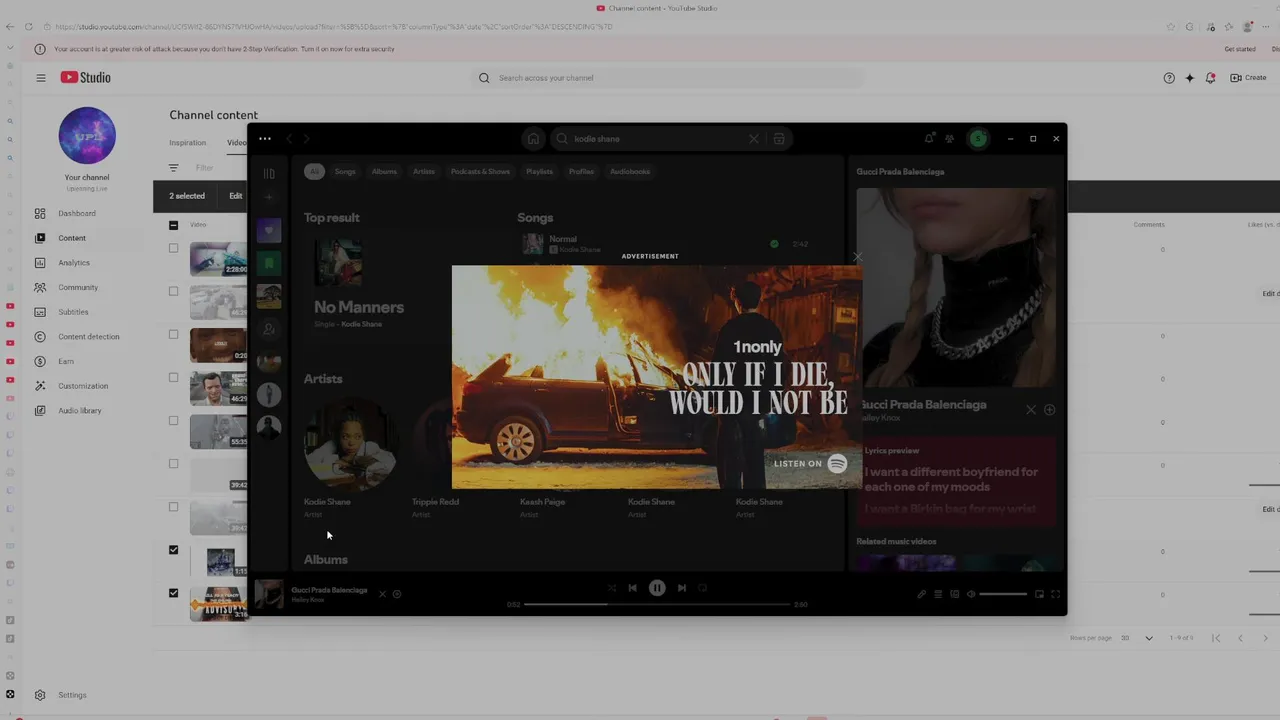Select the Artists filter chip
Viewport: 1280px width, 720px height.
(x=424, y=172)
